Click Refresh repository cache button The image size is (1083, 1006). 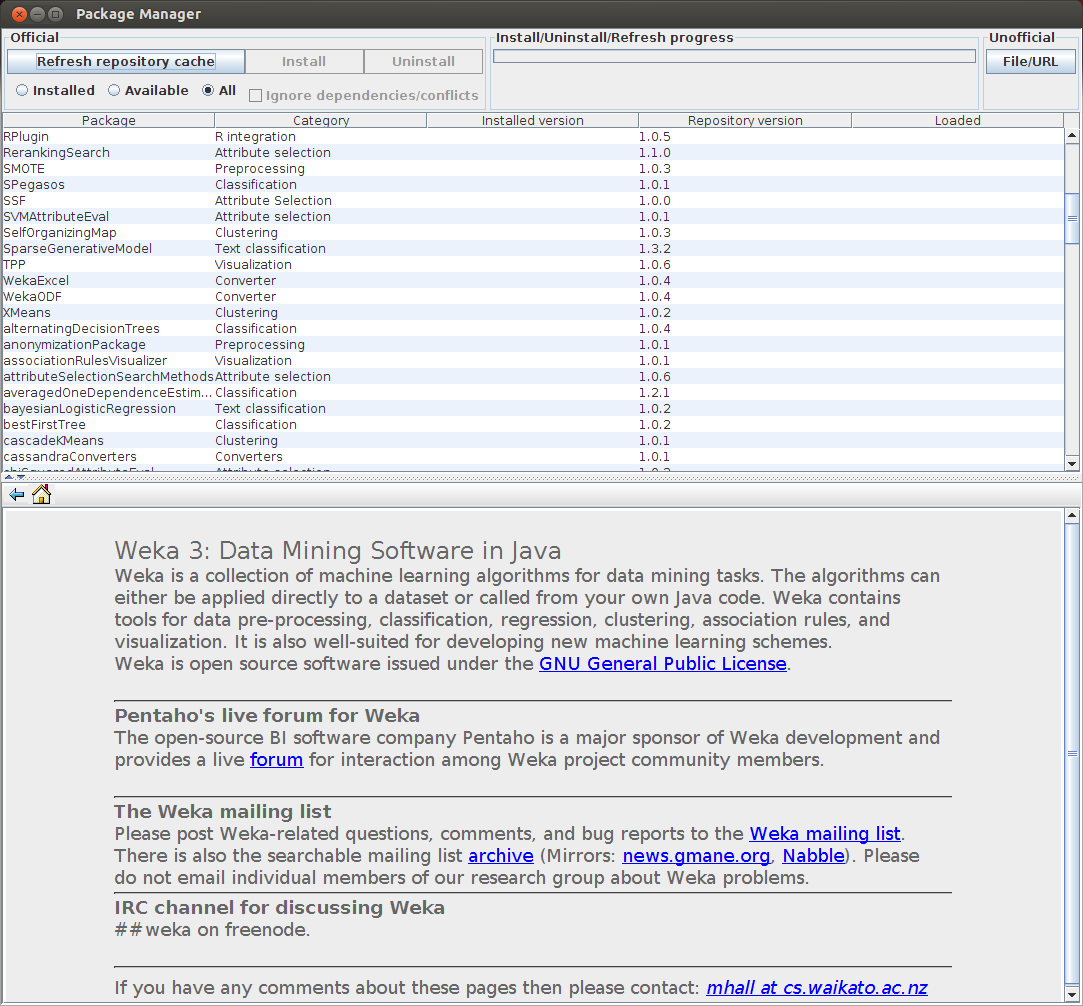point(126,61)
